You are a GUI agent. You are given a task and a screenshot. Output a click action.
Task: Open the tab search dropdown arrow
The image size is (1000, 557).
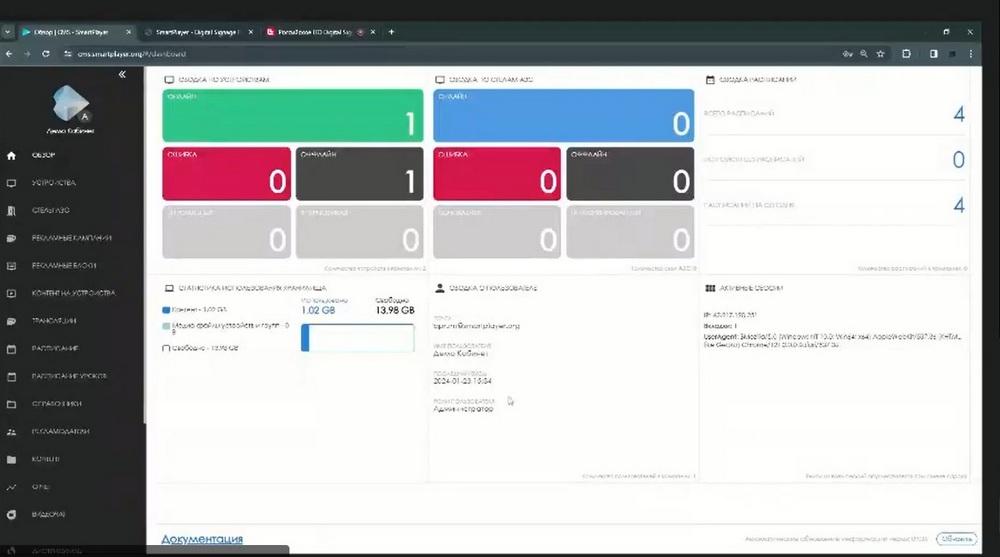coord(7,32)
